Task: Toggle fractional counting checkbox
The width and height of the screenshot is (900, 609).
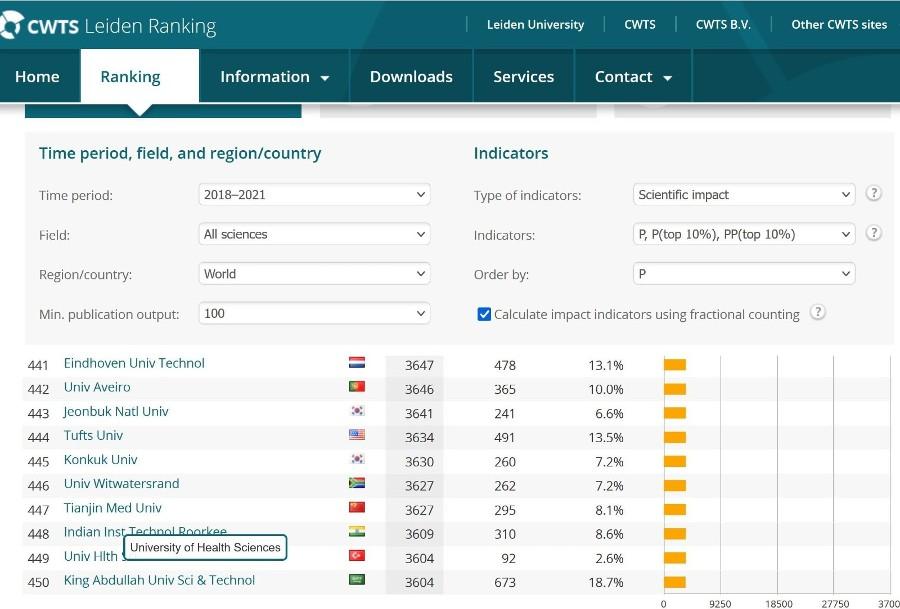Action: point(484,314)
